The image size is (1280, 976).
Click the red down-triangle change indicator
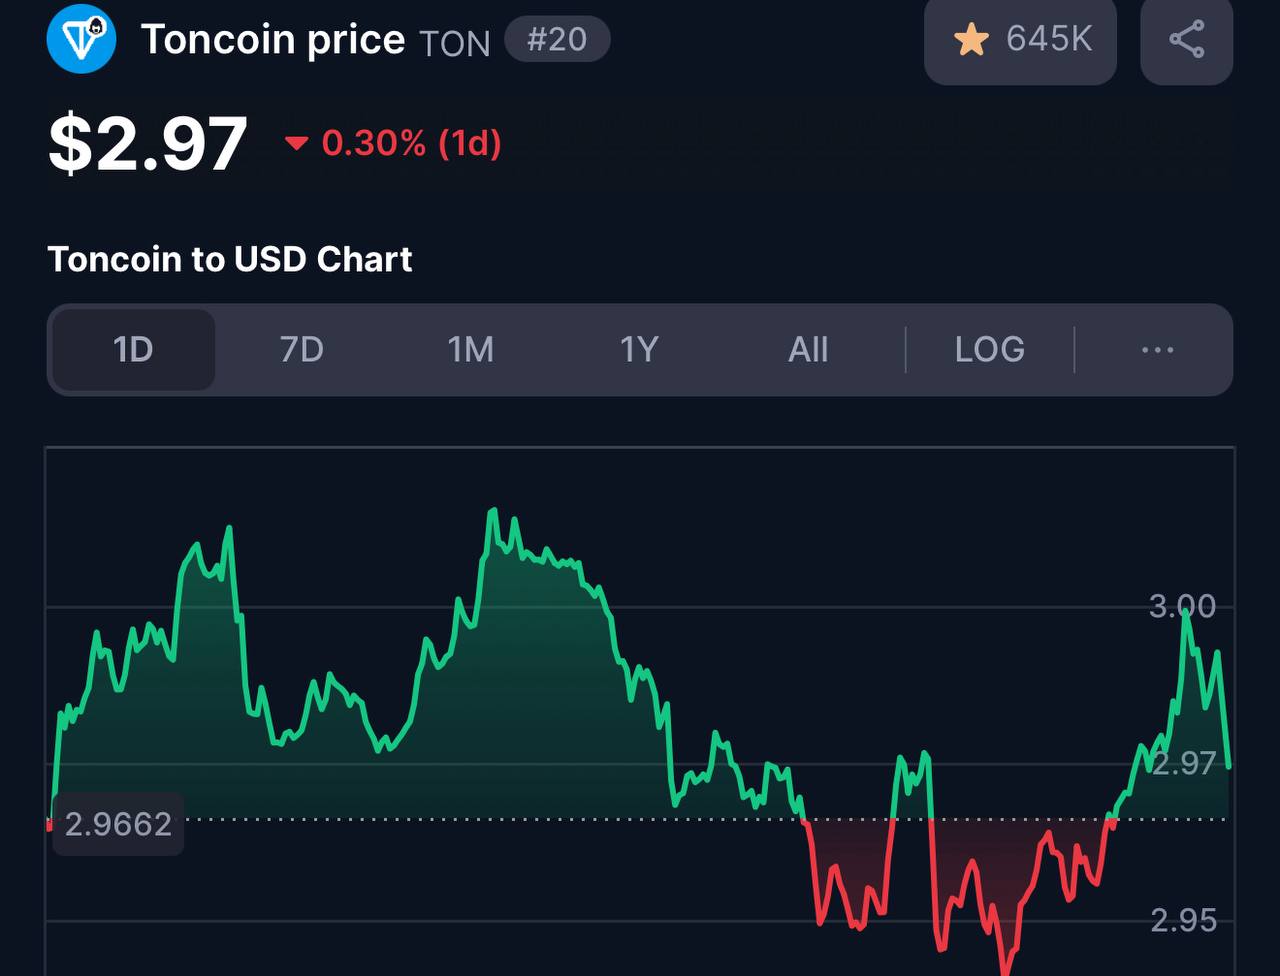[296, 144]
